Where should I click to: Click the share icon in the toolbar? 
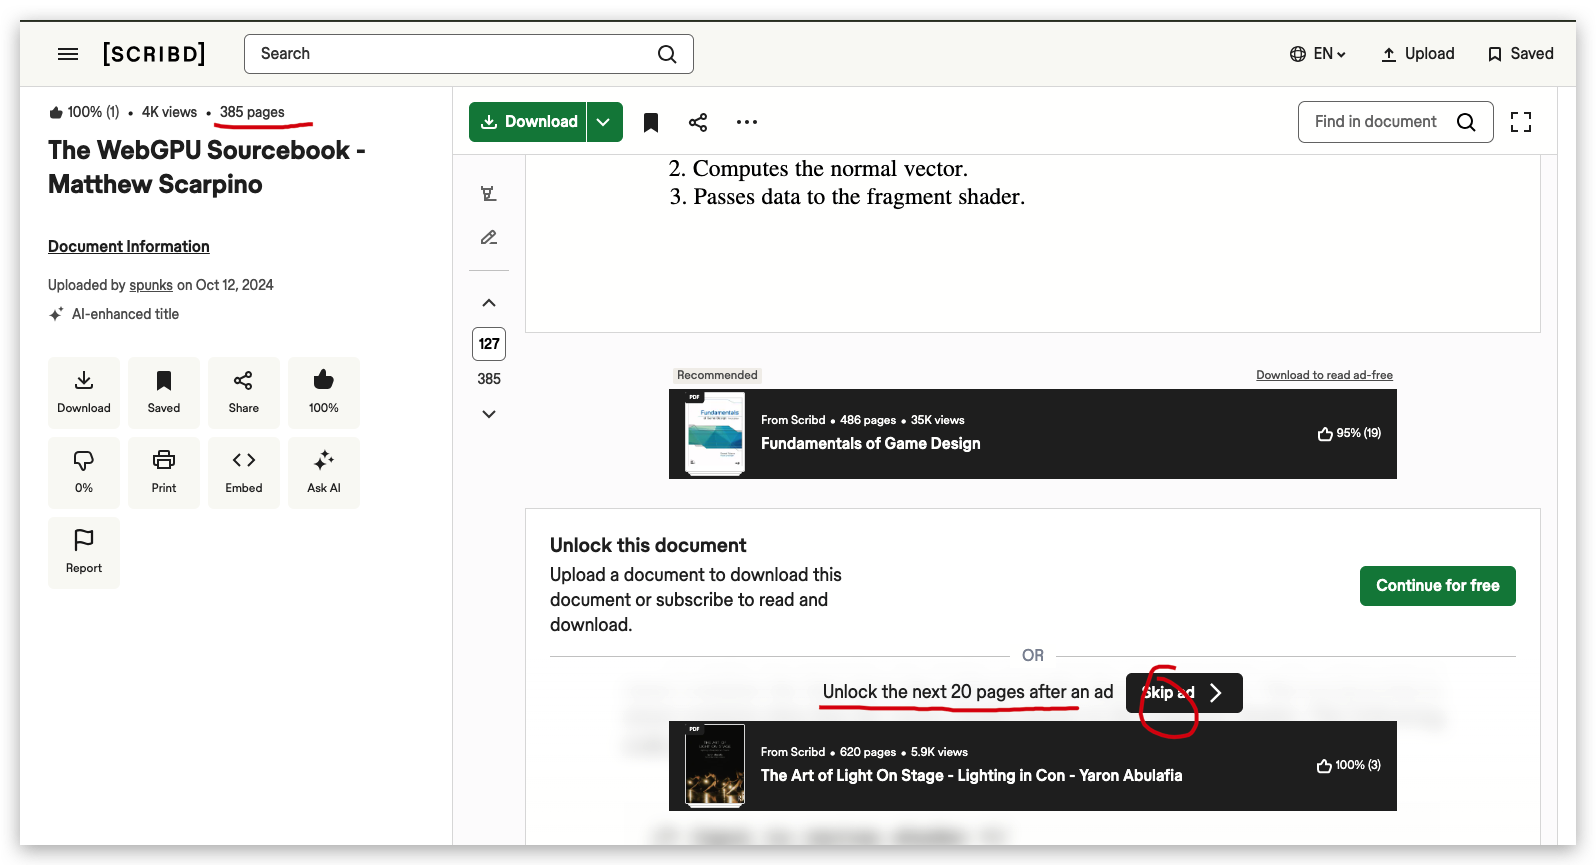[698, 122]
